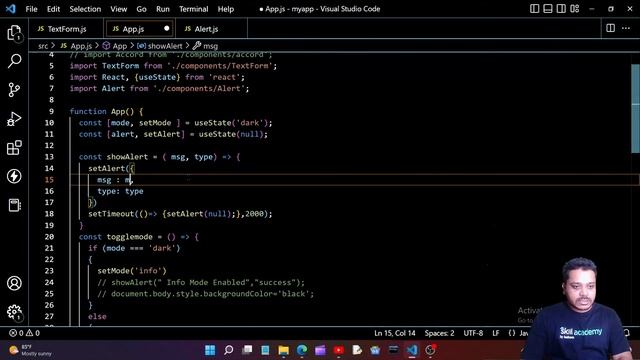The height and width of the screenshot is (360, 640).
Task: Open Windows taskbar search
Action: point(229,350)
